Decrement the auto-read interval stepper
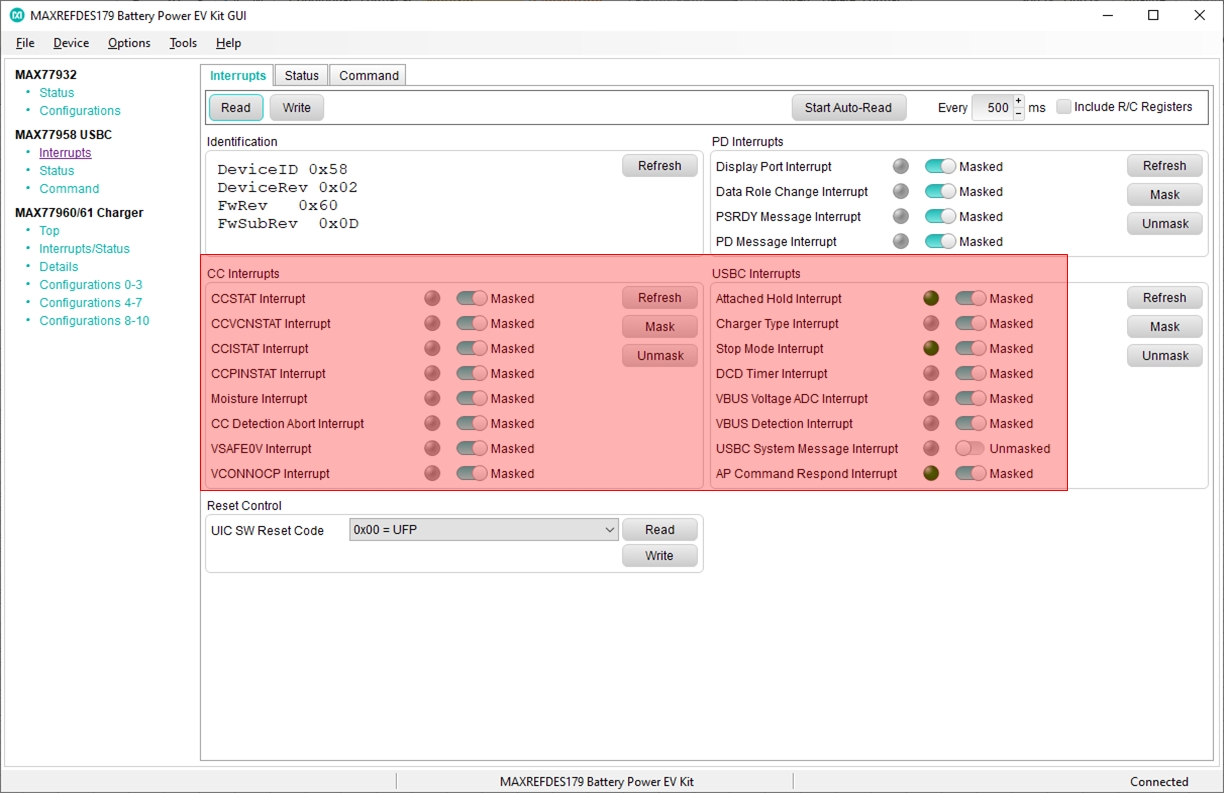 (1019, 113)
